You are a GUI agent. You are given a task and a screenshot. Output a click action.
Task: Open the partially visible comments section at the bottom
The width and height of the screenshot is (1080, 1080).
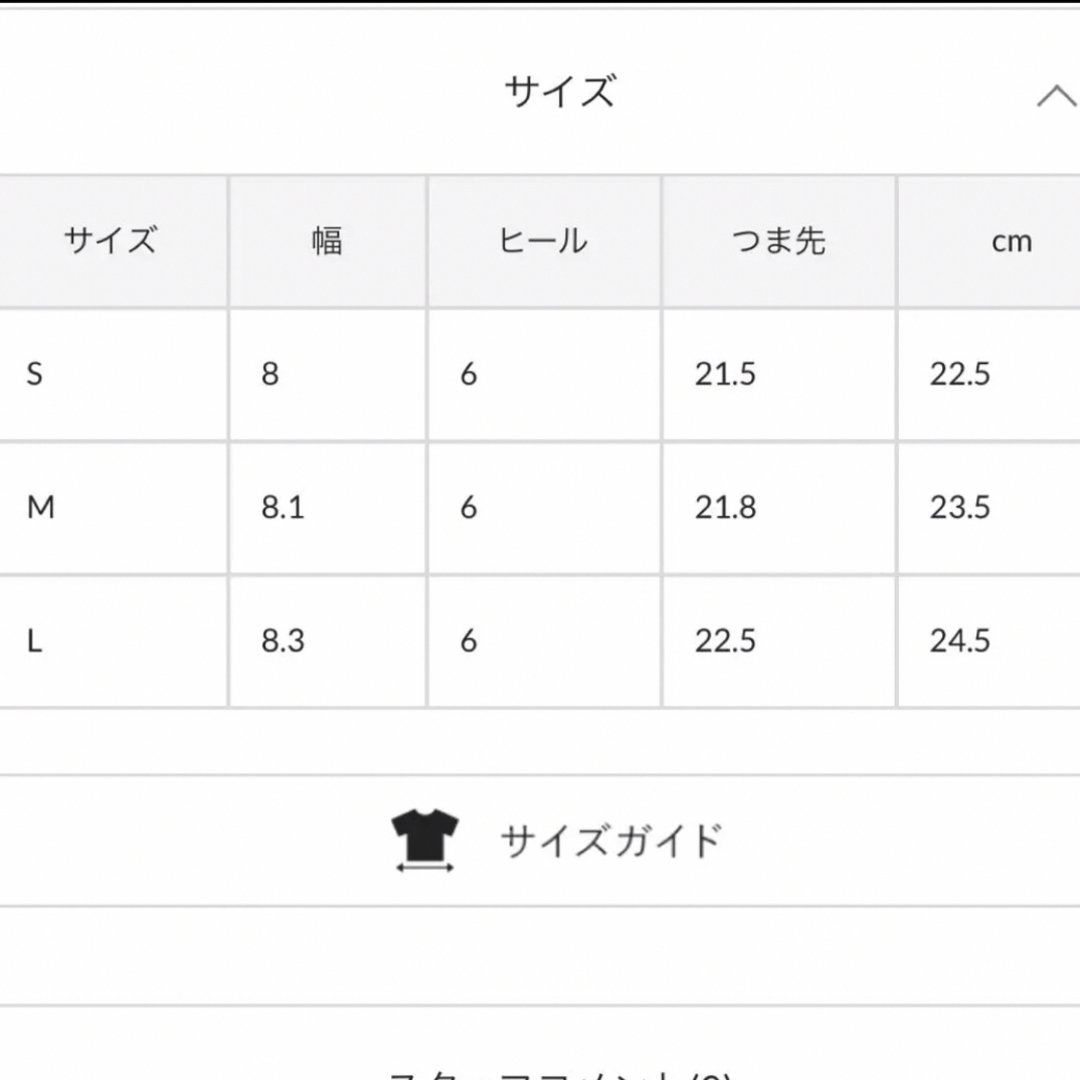[x=559, y=1073]
